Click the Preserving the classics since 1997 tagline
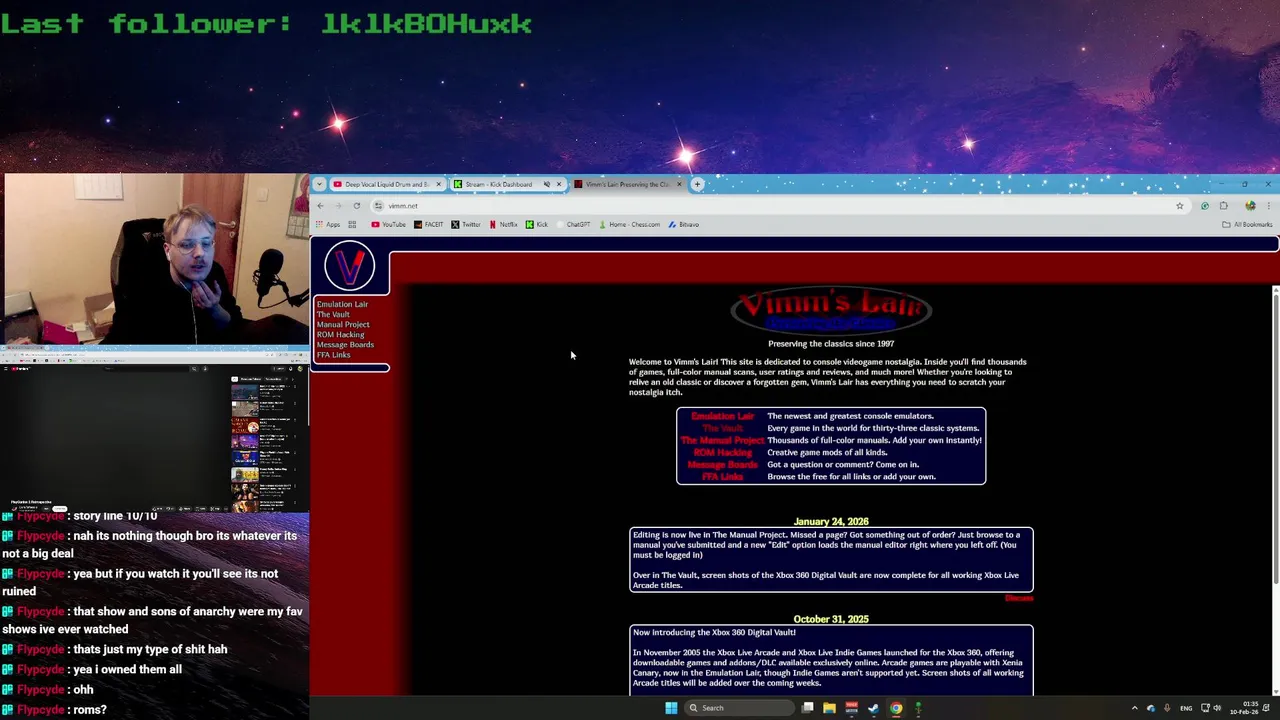This screenshot has width=1280, height=720. coord(831,343)
